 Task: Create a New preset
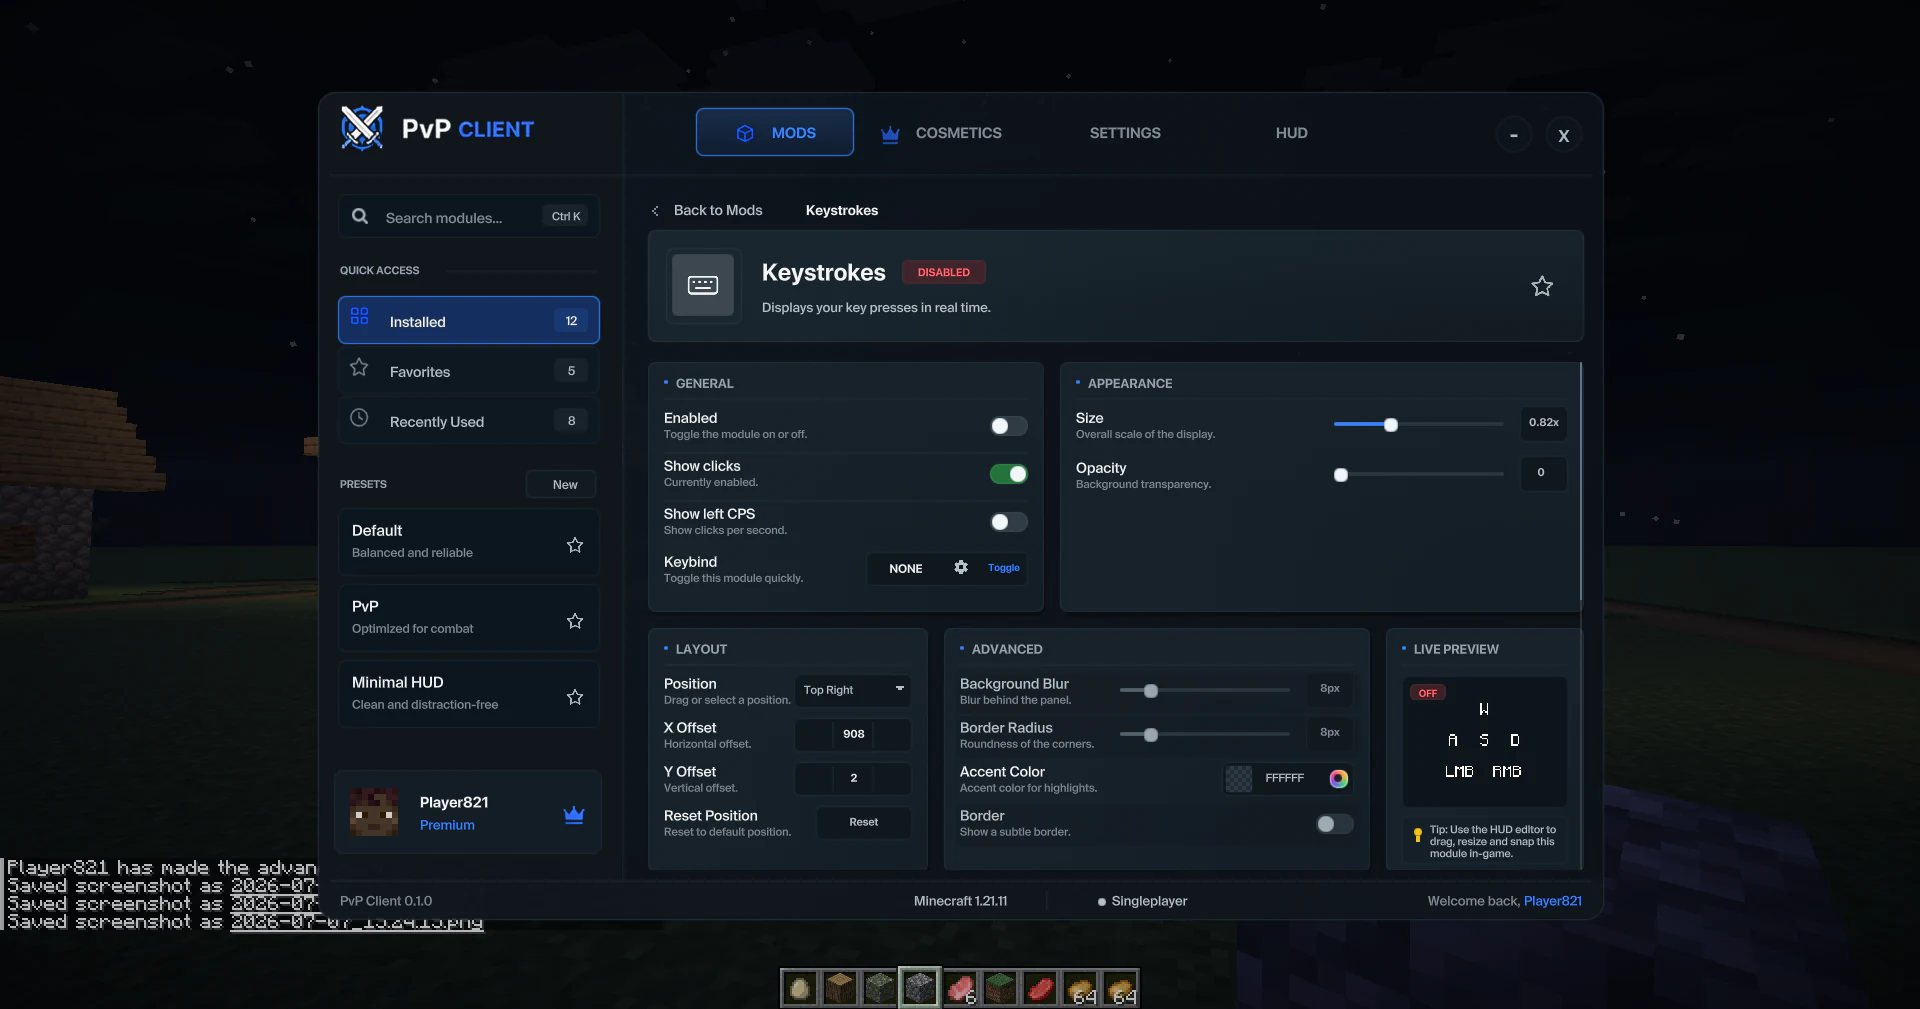[x=561, y=484]
